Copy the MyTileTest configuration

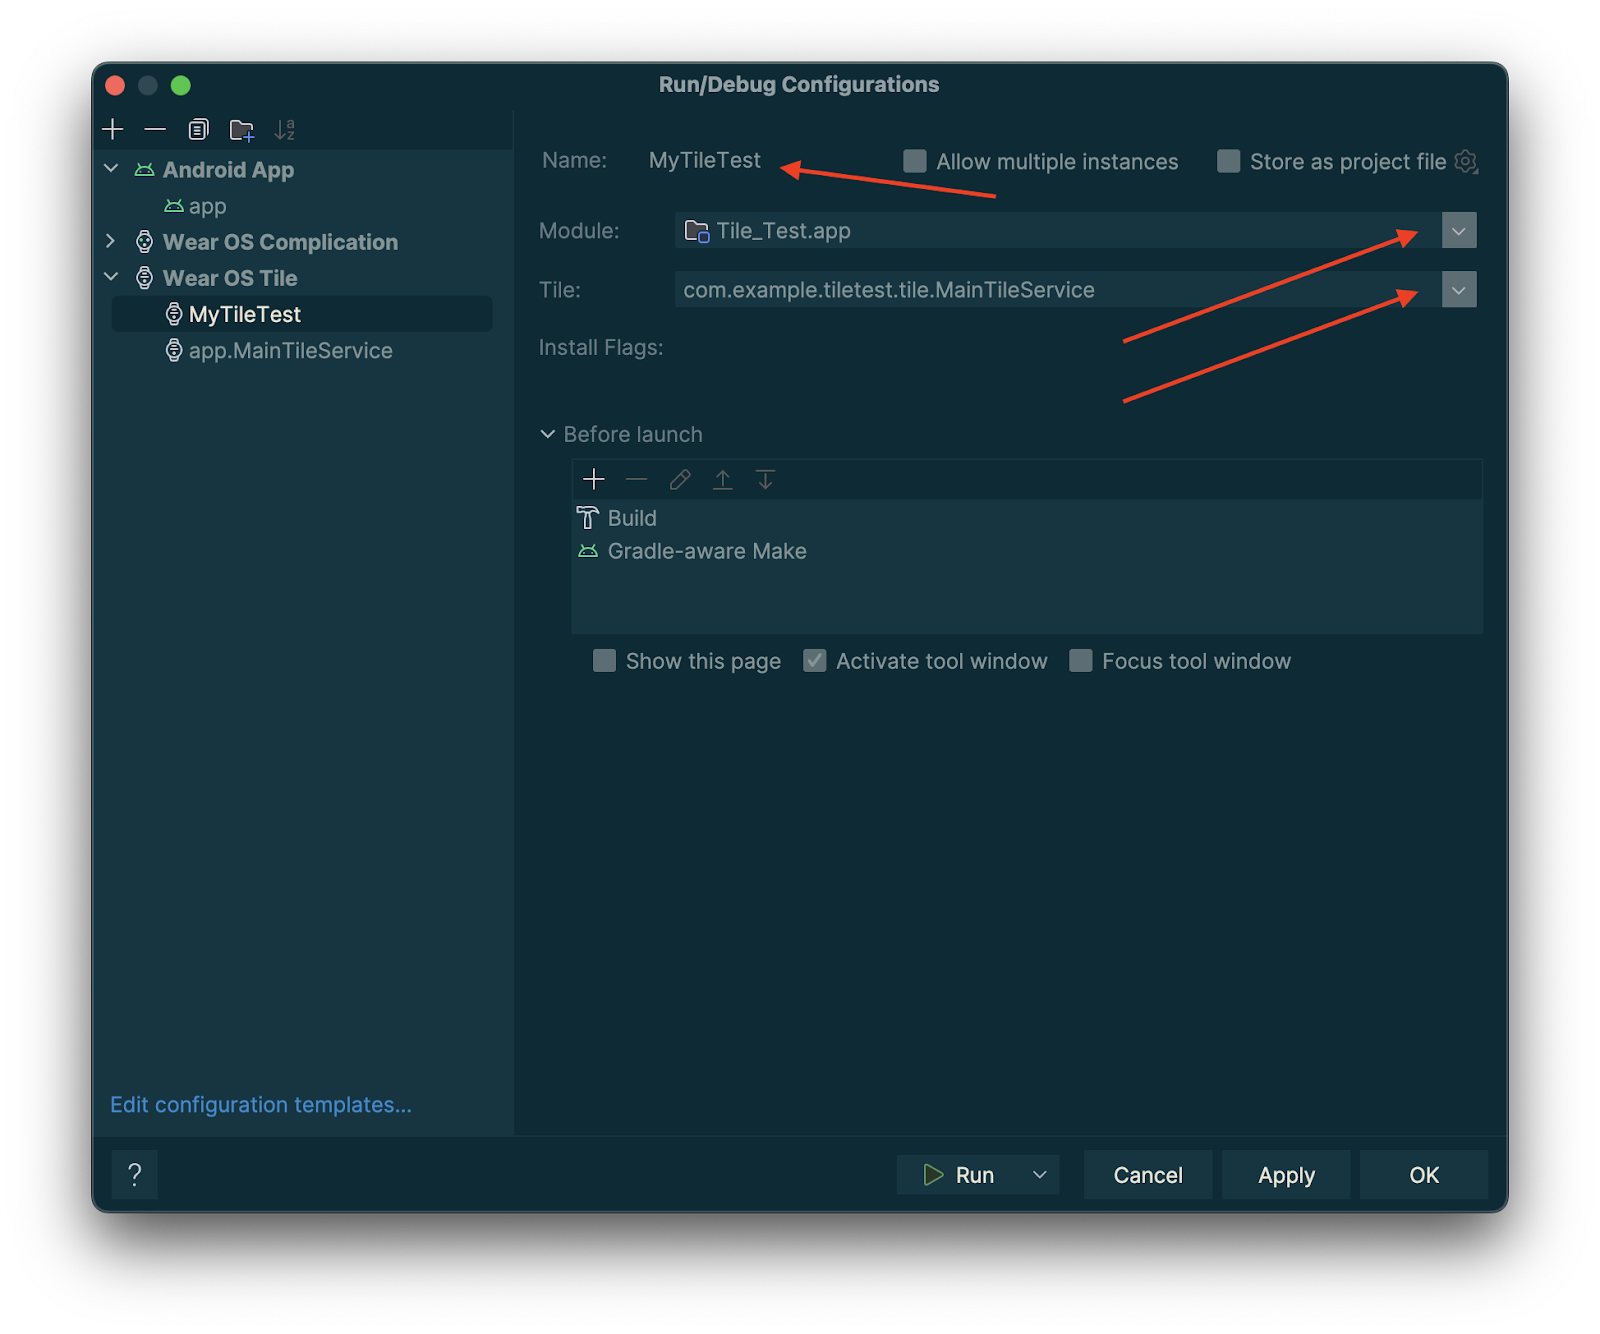pos(197,129)
